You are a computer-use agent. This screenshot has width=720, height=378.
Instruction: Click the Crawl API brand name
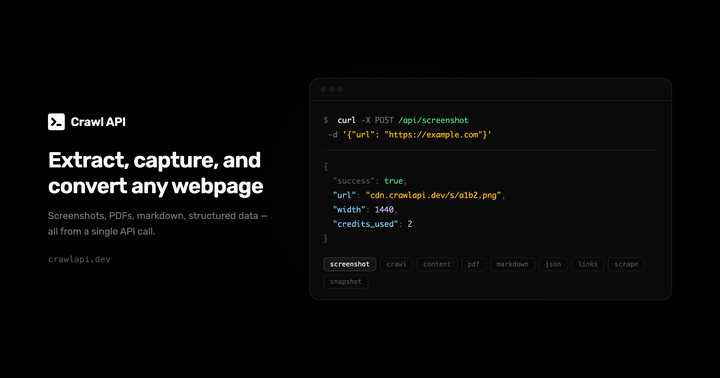pyautogui.click(x=98, y=122)
